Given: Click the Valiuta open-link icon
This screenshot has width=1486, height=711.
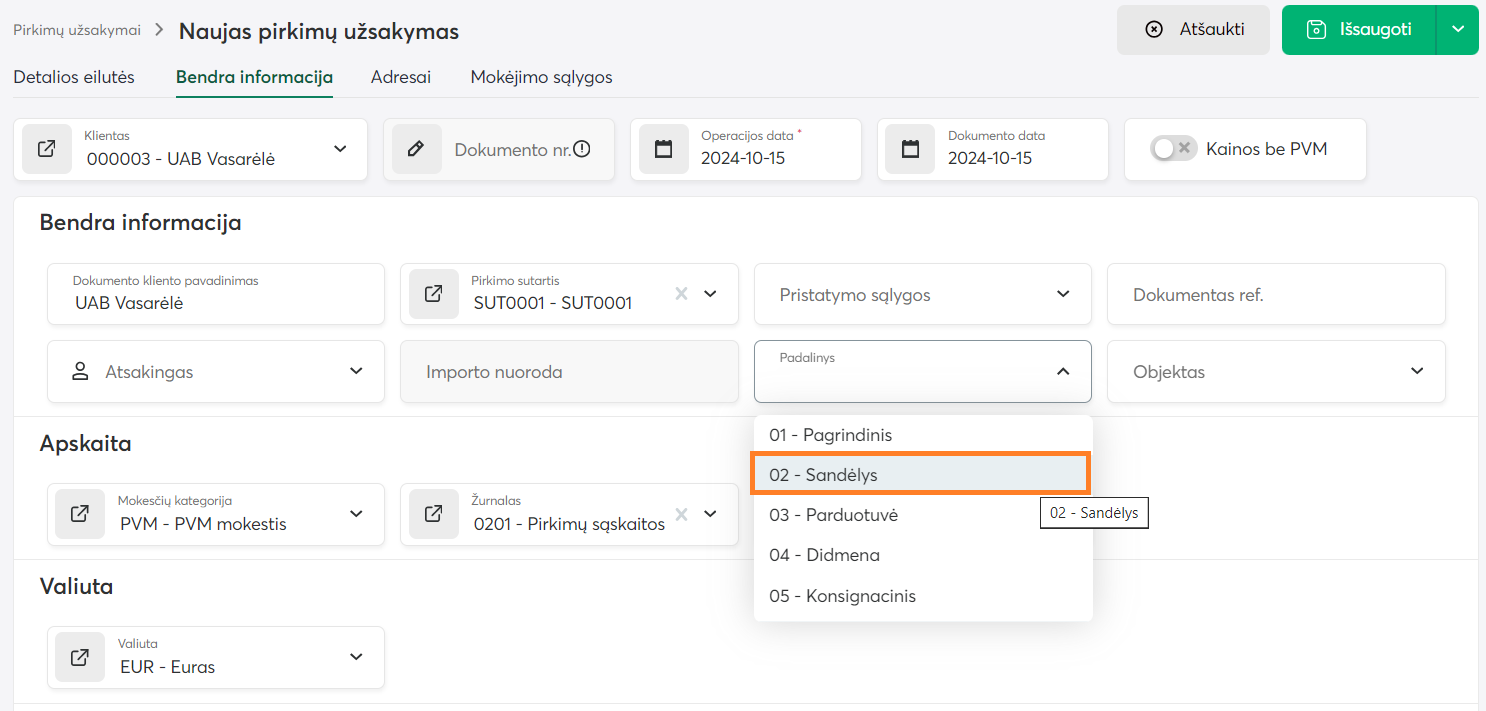Looking at the screenshot, I should 80,657.
